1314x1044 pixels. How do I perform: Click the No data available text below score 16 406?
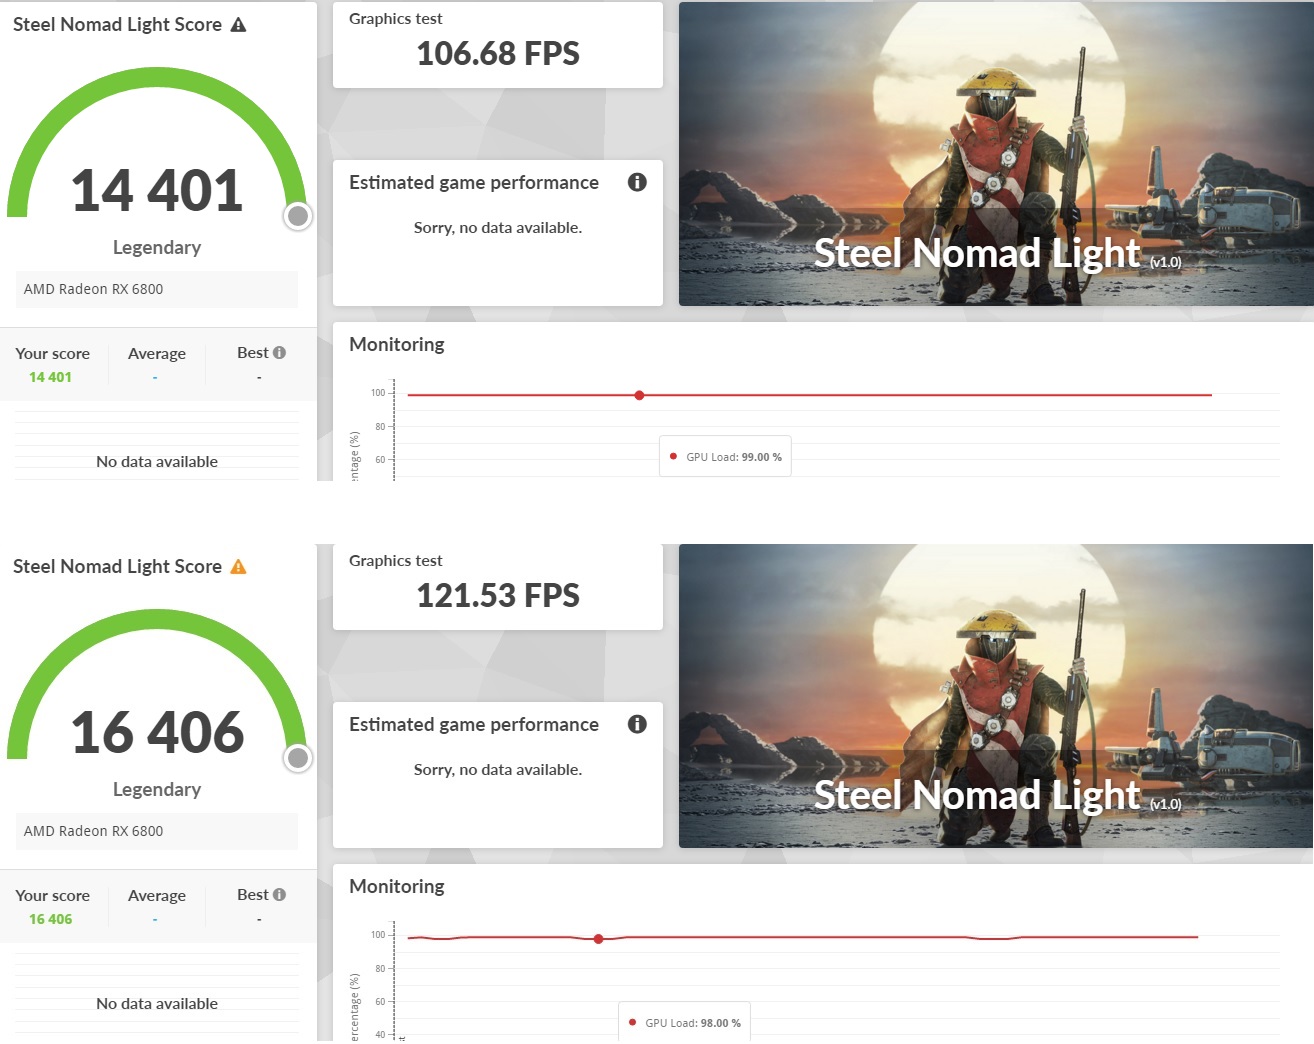pyautogui.click(x=157, y=1003)
